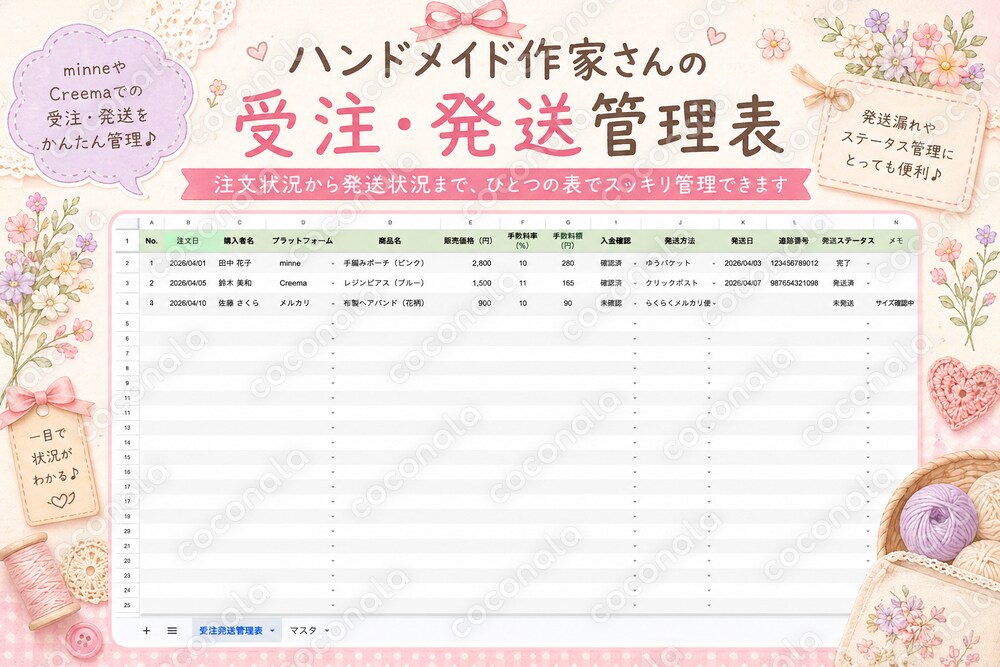Click the price cell 1,500

pyautogui.click(x=482, y=283)
